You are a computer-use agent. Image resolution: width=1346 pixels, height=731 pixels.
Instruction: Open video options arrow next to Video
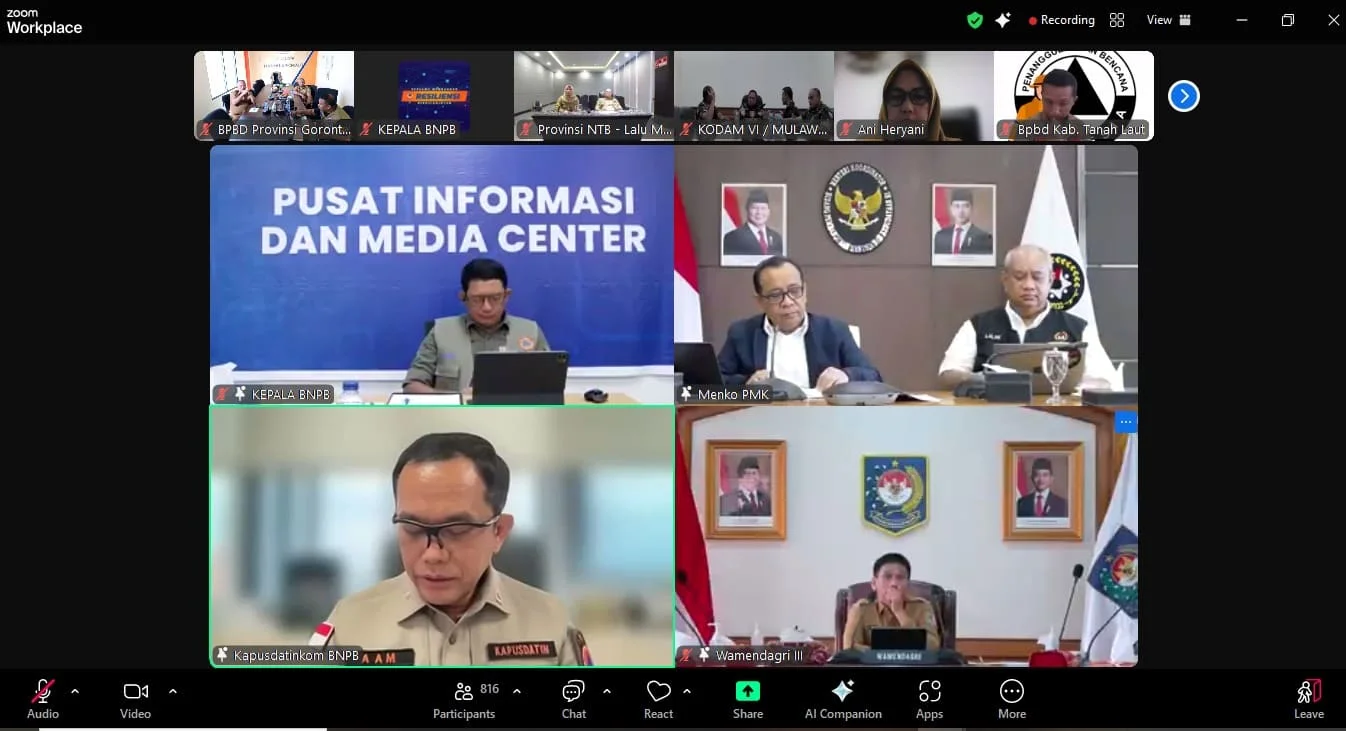(173, 691)
